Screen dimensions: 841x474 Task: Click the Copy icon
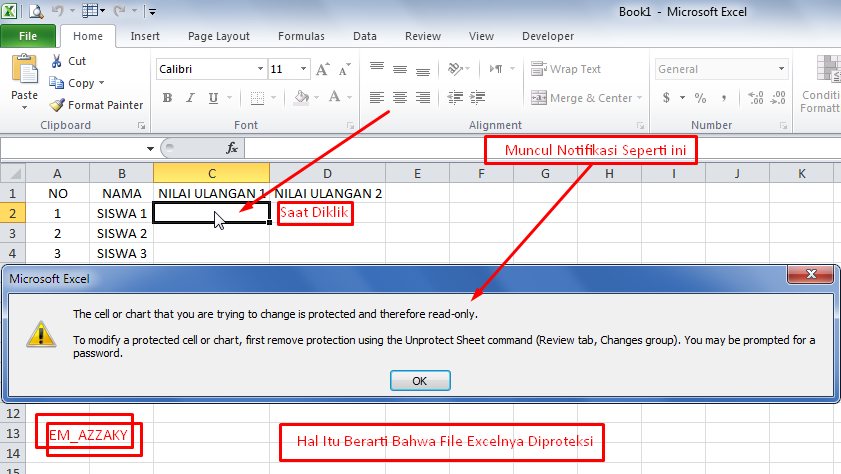pos(56,83)
